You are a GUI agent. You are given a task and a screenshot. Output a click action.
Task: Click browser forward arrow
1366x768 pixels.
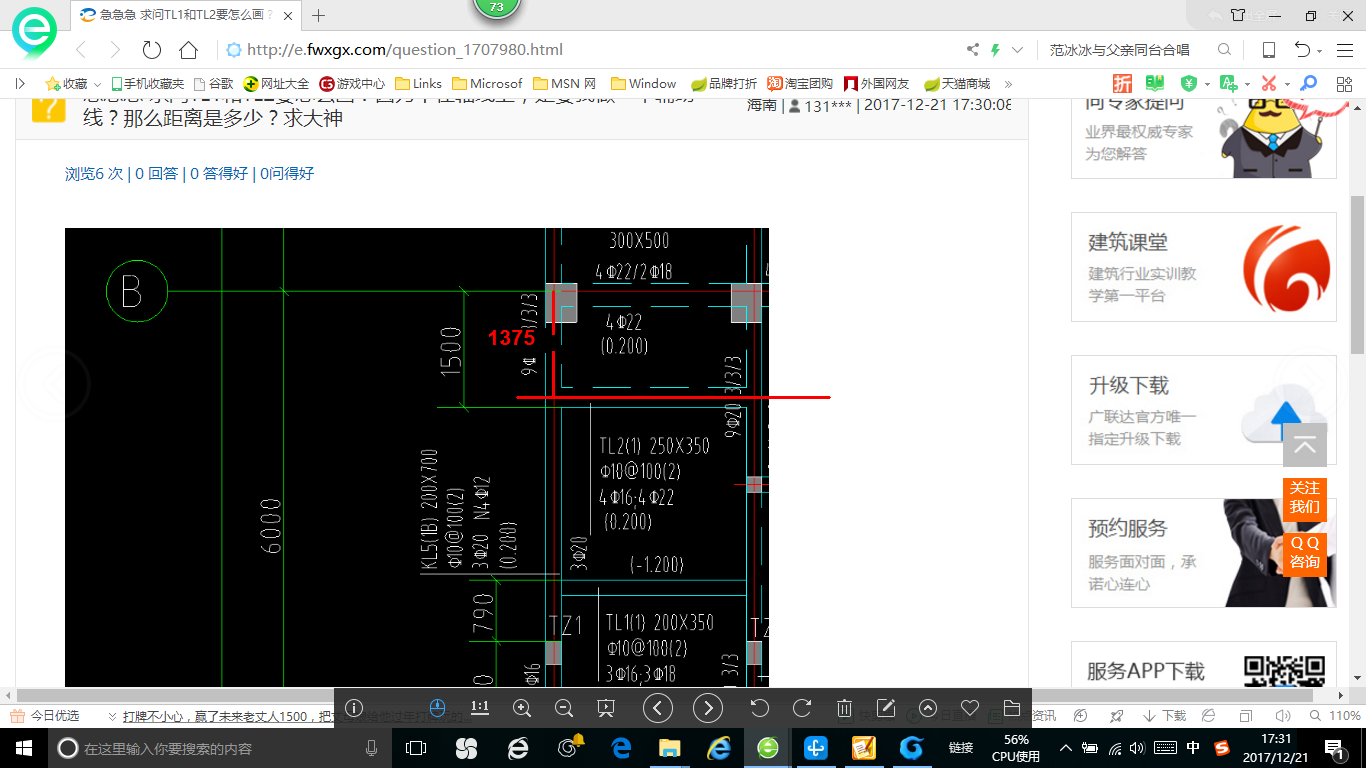[x=115, y=50]
